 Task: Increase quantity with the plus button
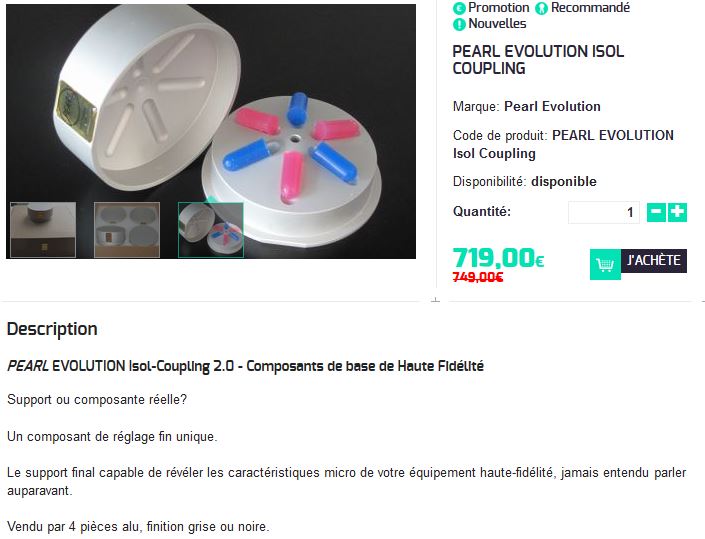tap(677, 213)
